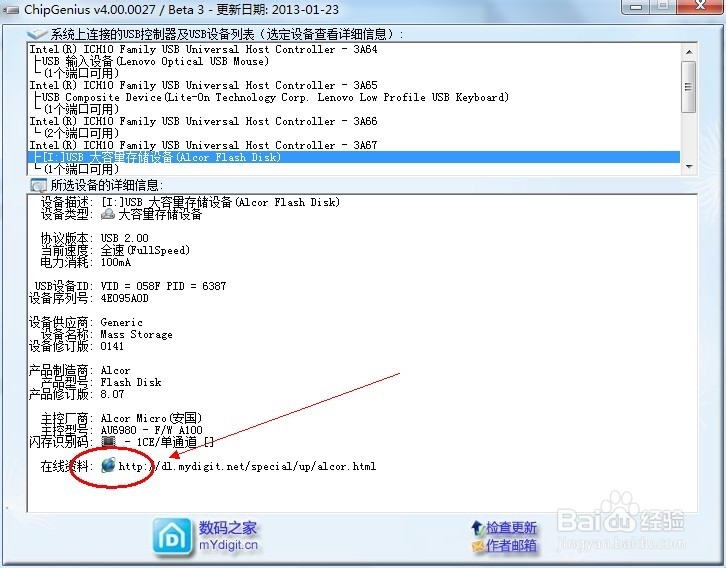Minimize the ChipGenius window
The height and width of the screenshot is (568, 726).
click(x=636, y=6)
